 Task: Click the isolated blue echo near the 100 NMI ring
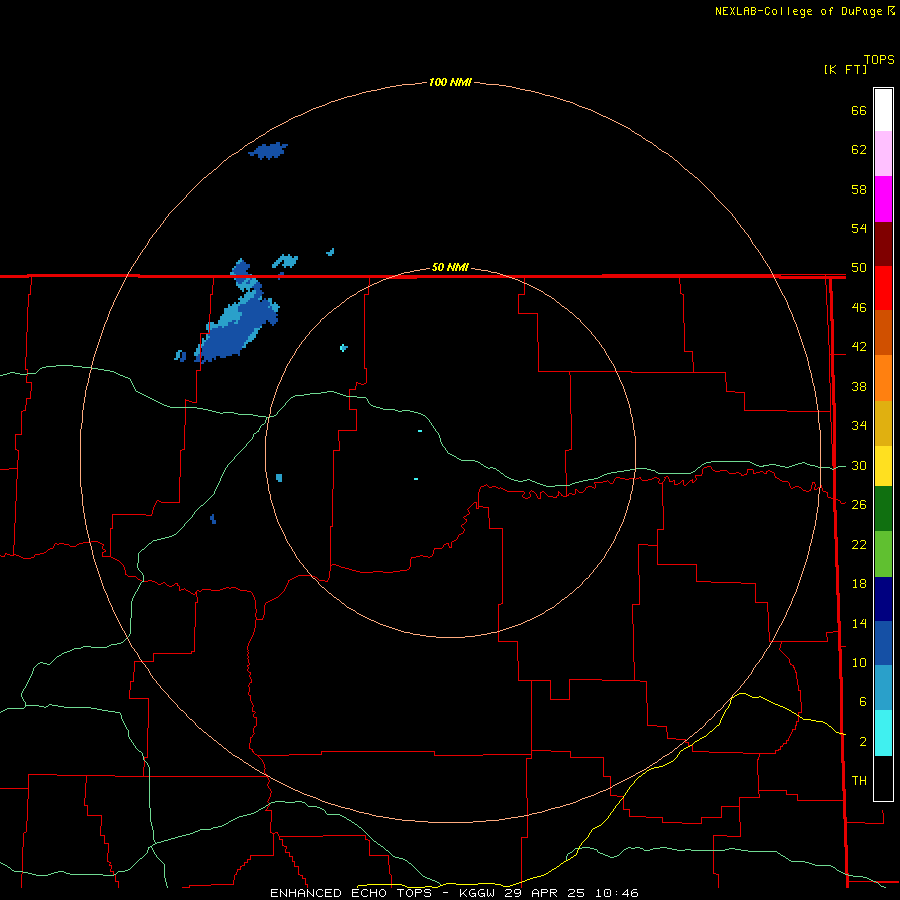click(268, 151)
